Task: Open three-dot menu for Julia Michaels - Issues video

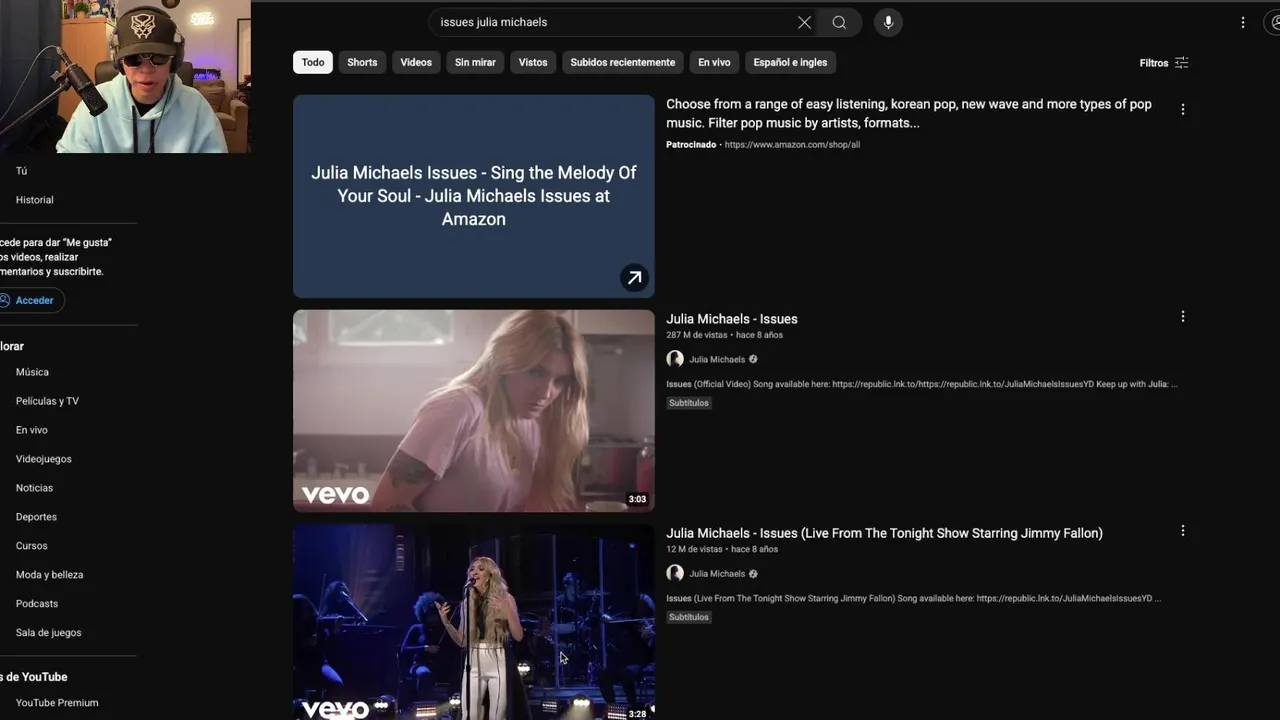Action: click(x=1183, y=316)
